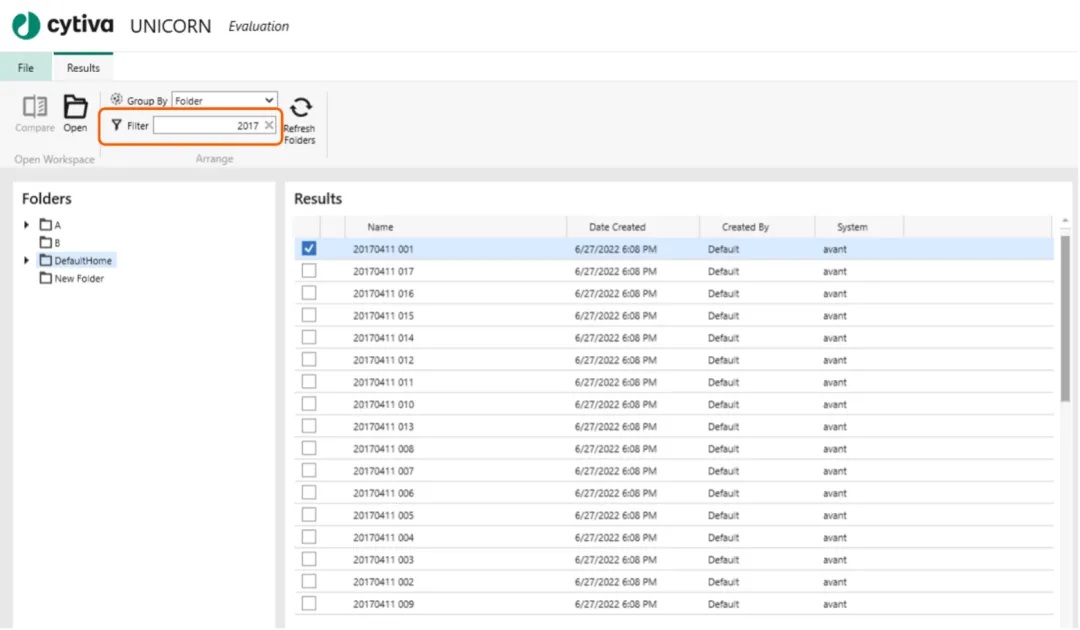Image resolution: width=1080 pixels, height=630 pixels.
Task: Click the results scrollbar up arrow
Action: click(x=1065, y=221)
